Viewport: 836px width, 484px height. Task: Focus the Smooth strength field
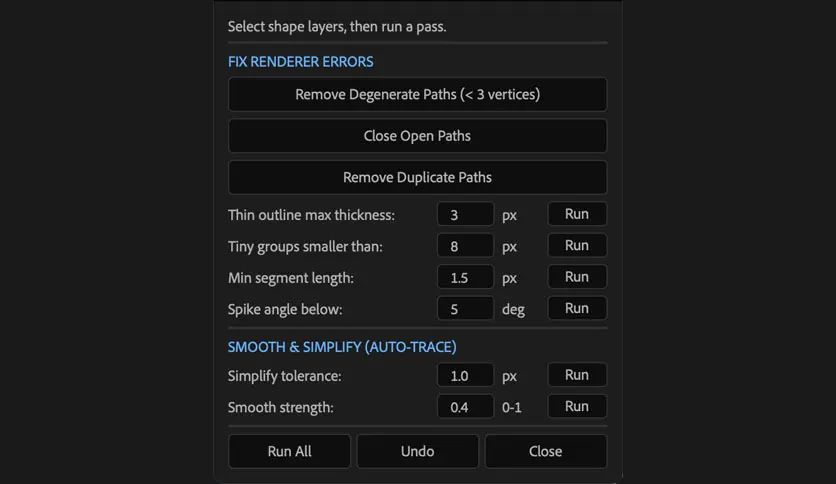[465, 407]
